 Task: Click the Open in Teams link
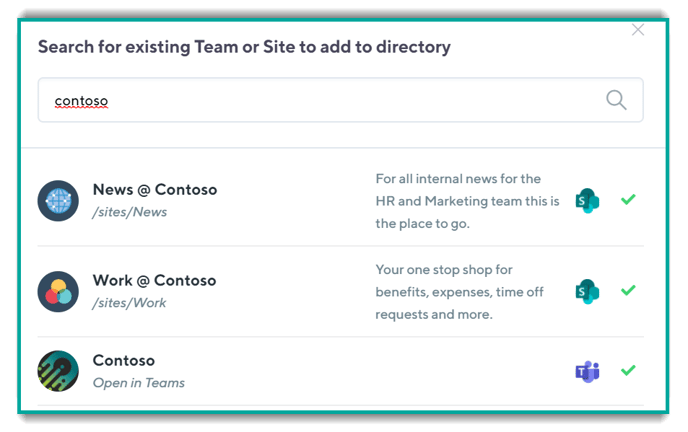138,383
